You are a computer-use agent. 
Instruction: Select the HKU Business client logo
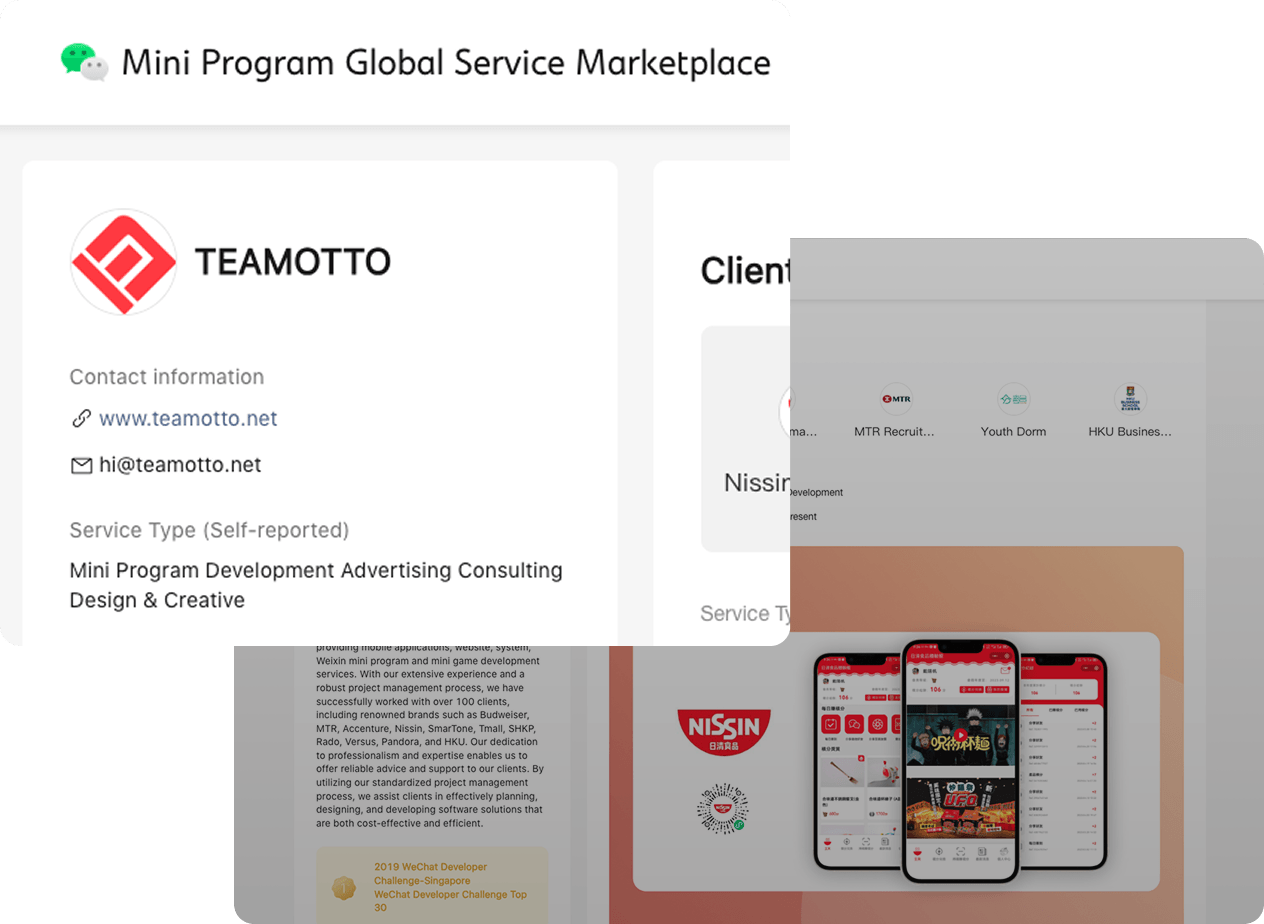coord(1130,398)
